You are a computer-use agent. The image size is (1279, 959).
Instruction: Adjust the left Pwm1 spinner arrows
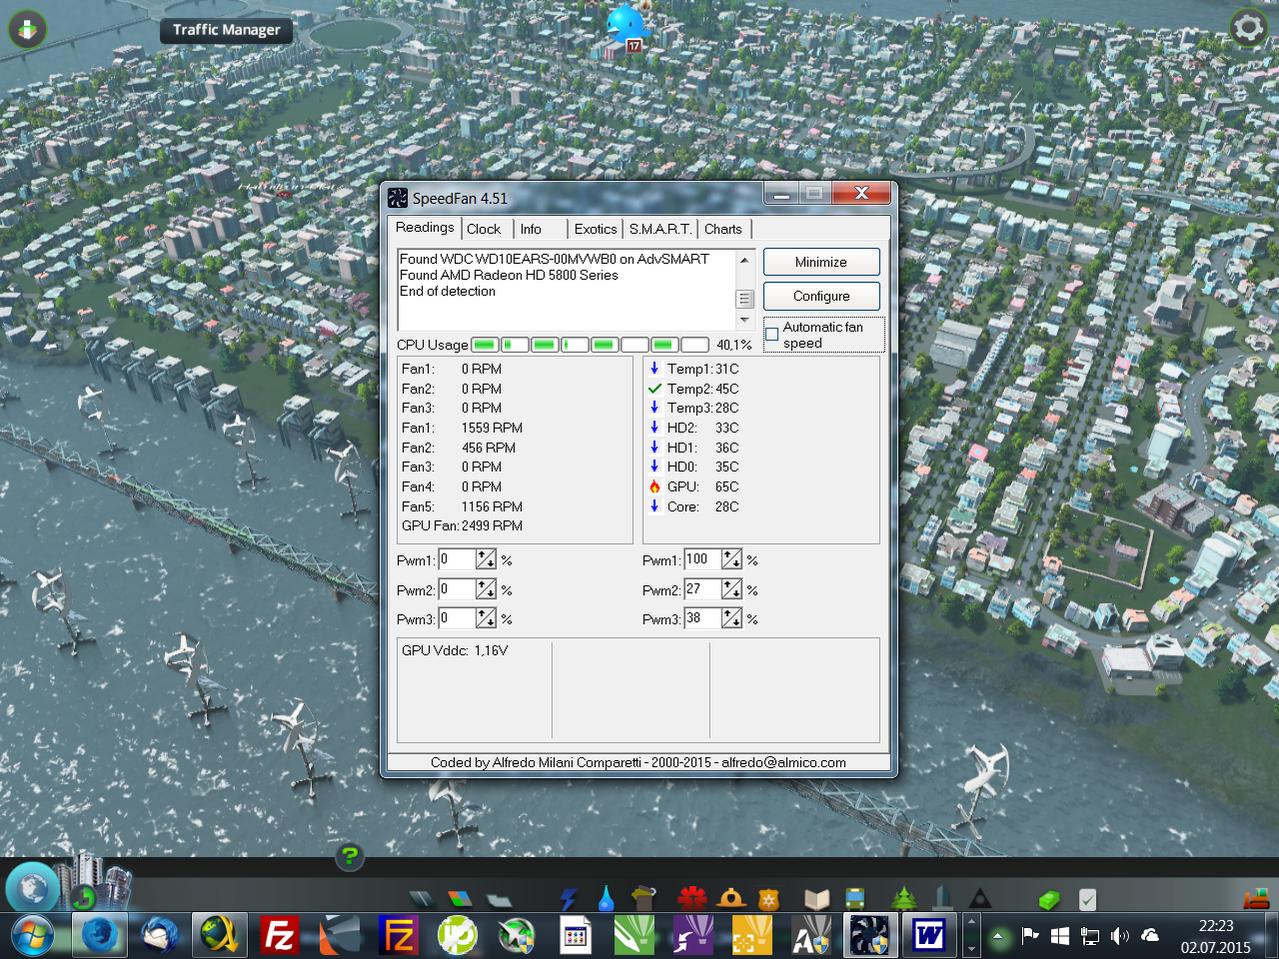[486, 560]
